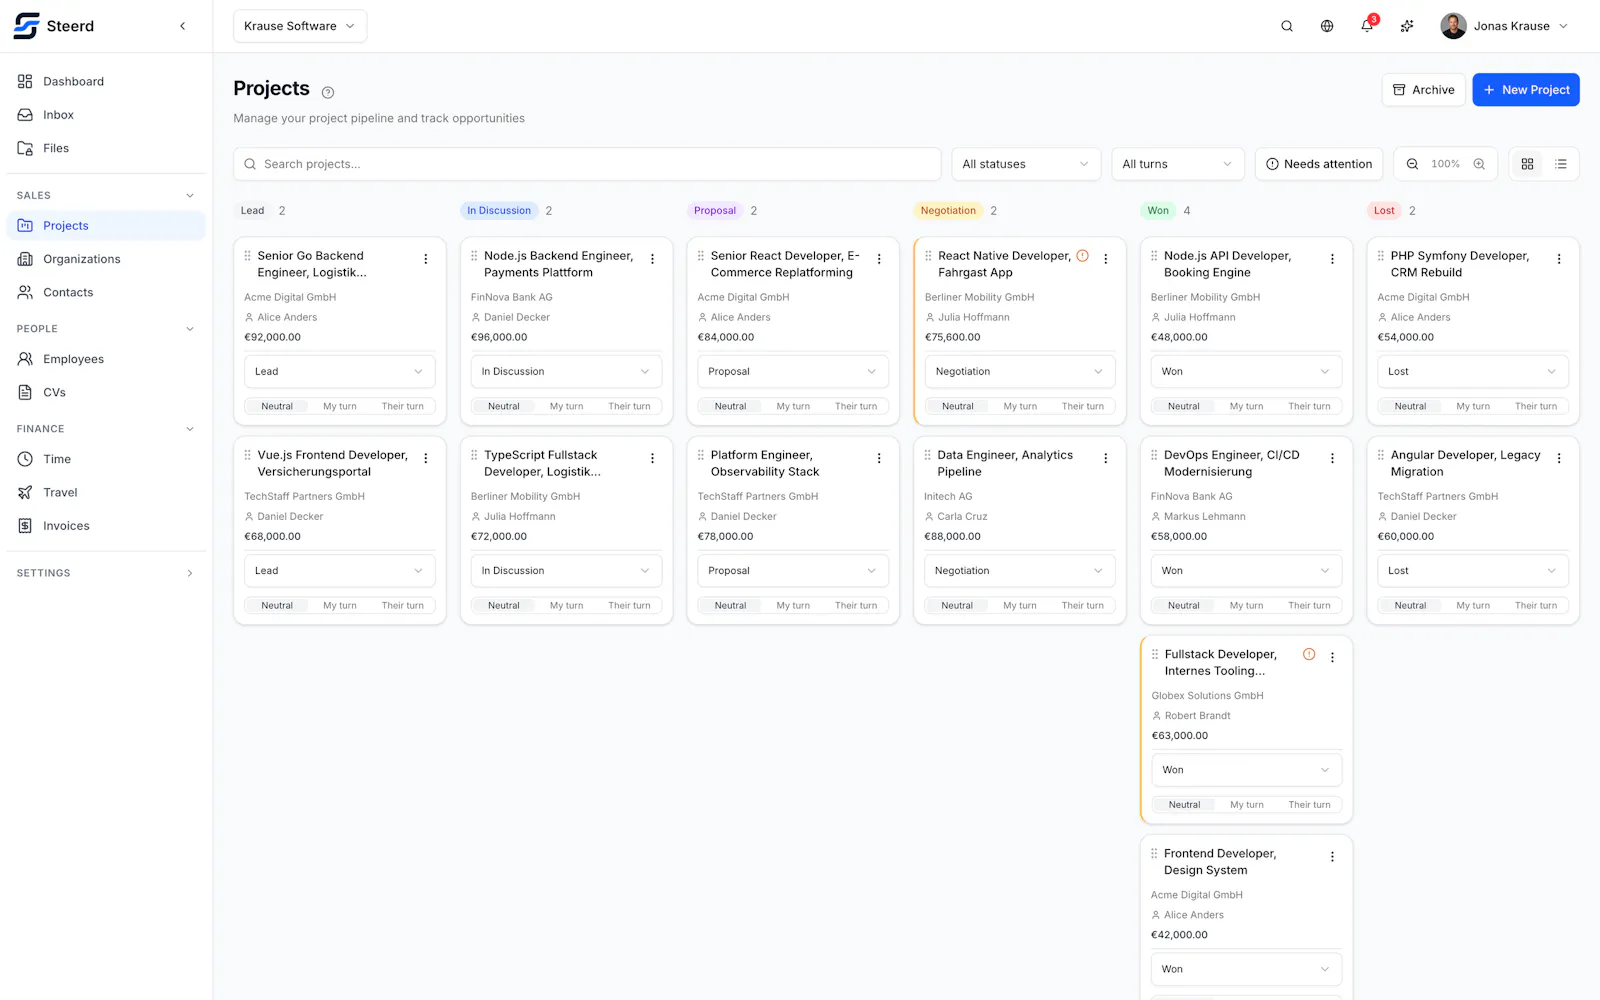Grab drag handle of Vue.js Frontend Developer card
1600x1000 pixels.
[x=248, y=455]
